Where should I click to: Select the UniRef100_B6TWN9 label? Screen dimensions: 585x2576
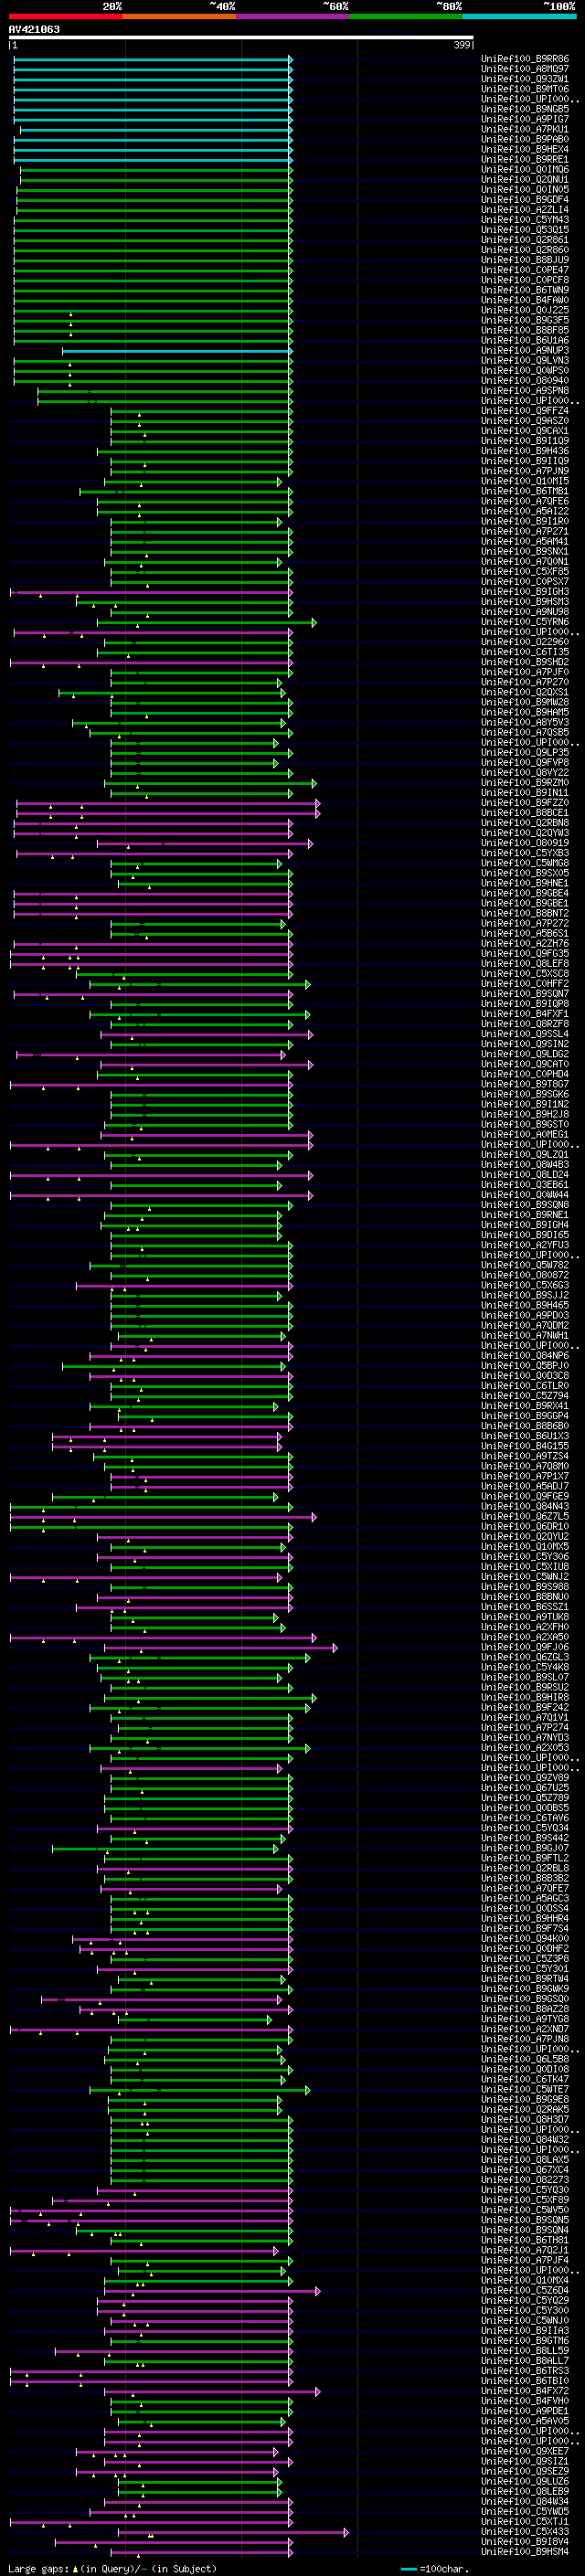coord(525,290)
